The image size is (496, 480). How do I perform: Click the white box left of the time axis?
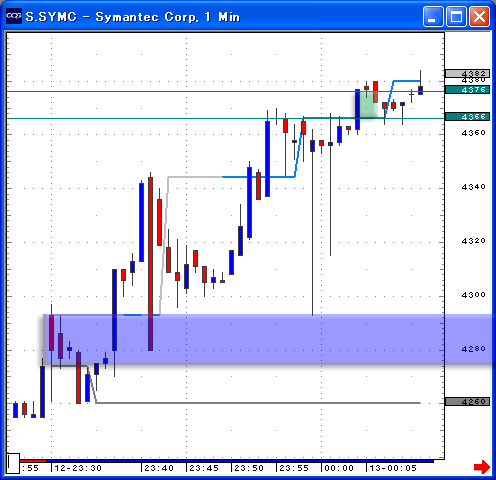tap(13, 463)
